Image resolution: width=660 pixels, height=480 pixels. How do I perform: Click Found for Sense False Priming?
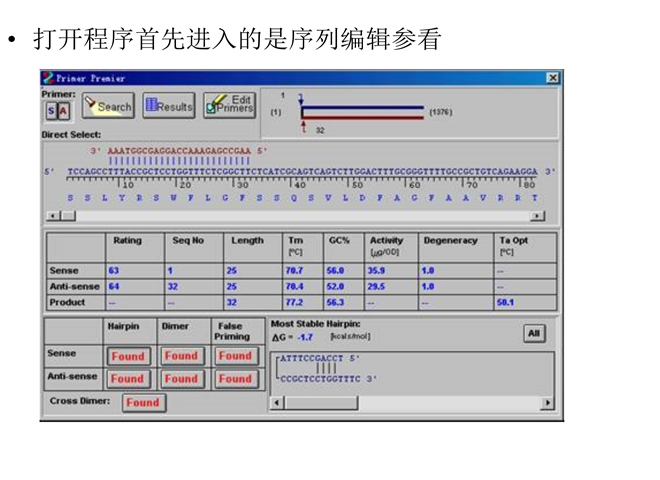(235, 356)
